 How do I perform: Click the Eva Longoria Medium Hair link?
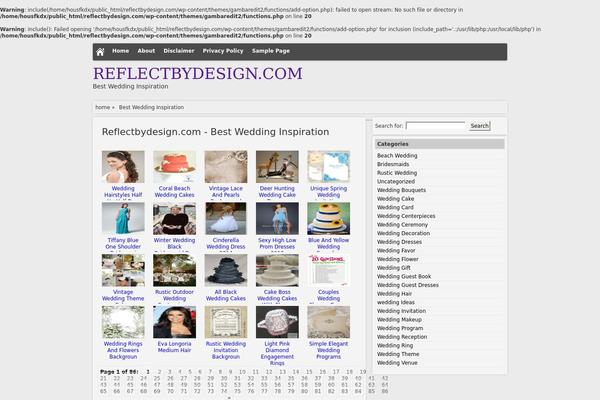click(174, 347)
